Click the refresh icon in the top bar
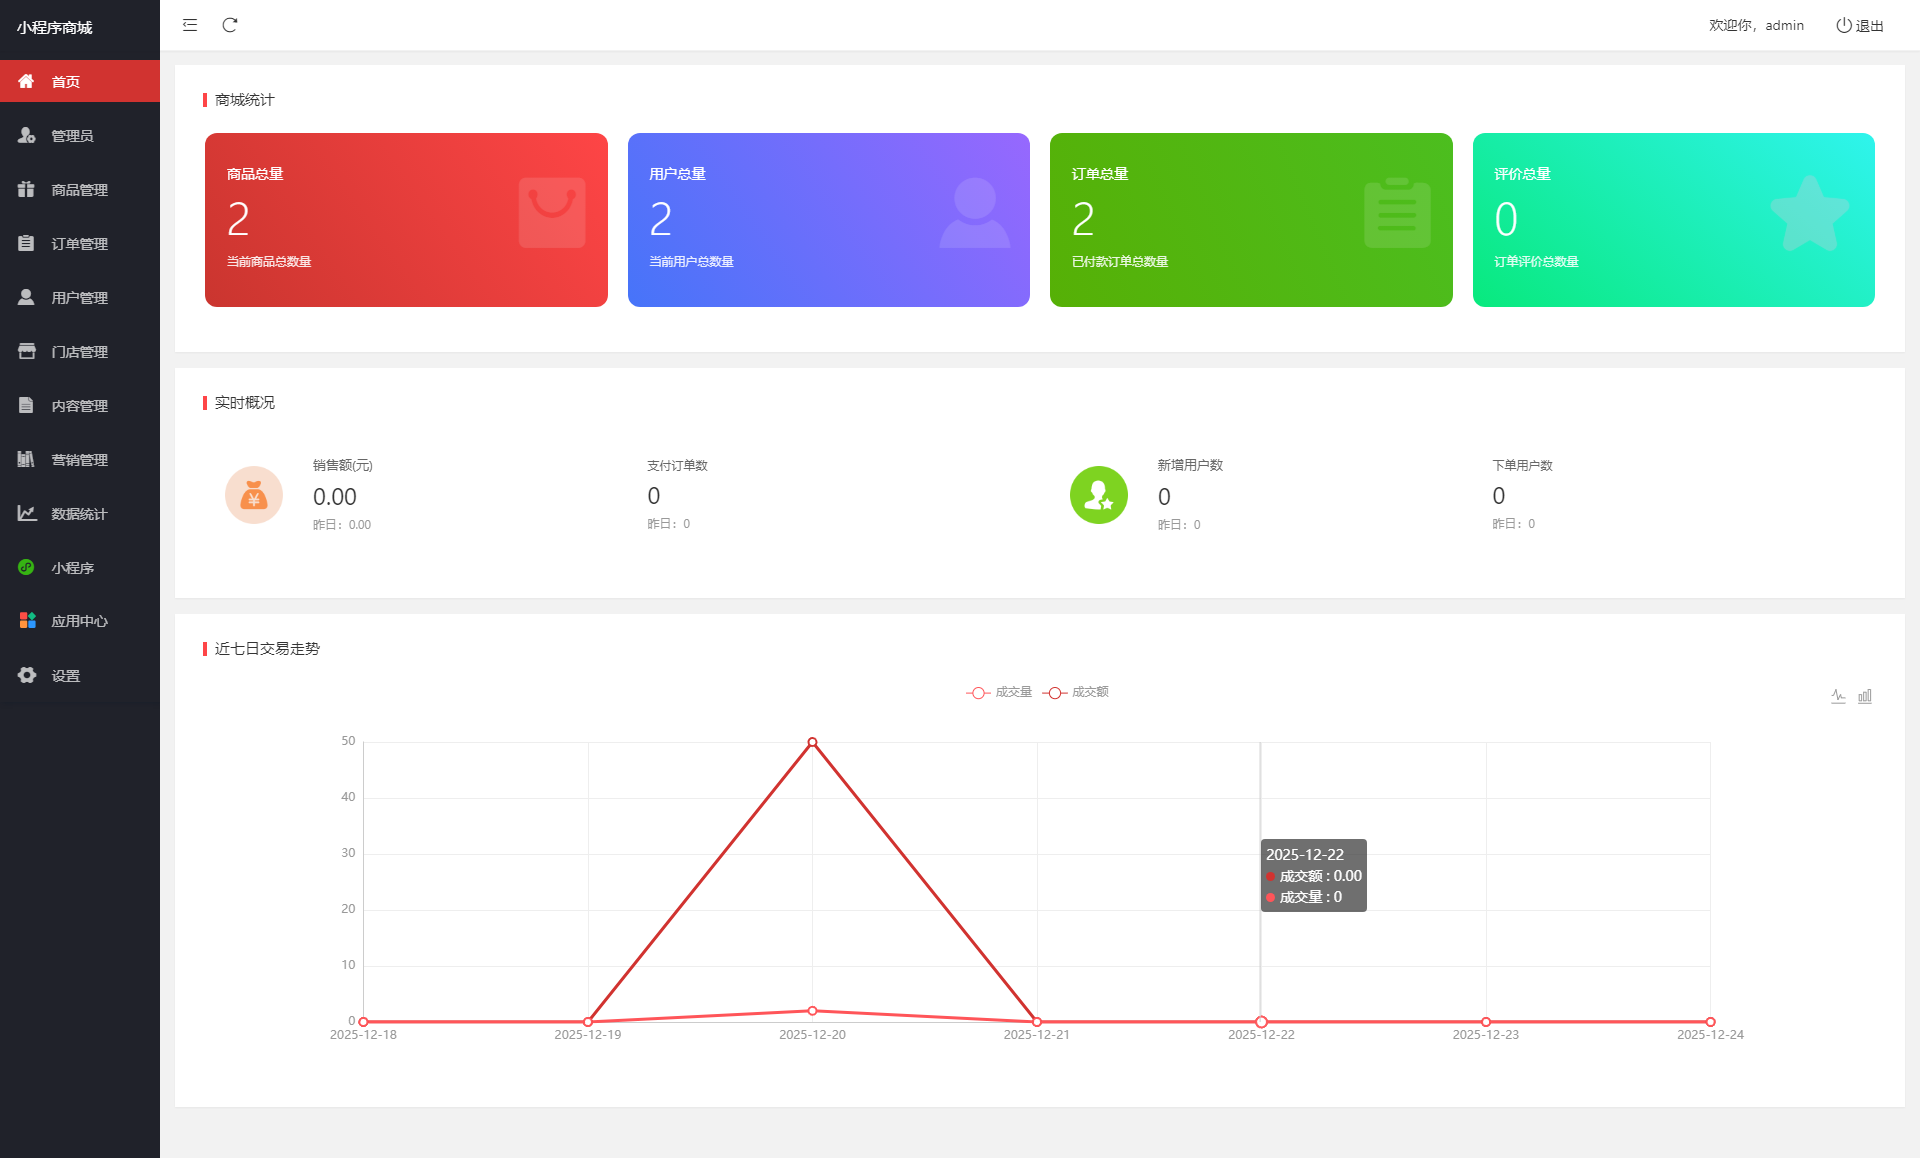Viewport: 1920px width, 1158px height. (x=230, y=25)
